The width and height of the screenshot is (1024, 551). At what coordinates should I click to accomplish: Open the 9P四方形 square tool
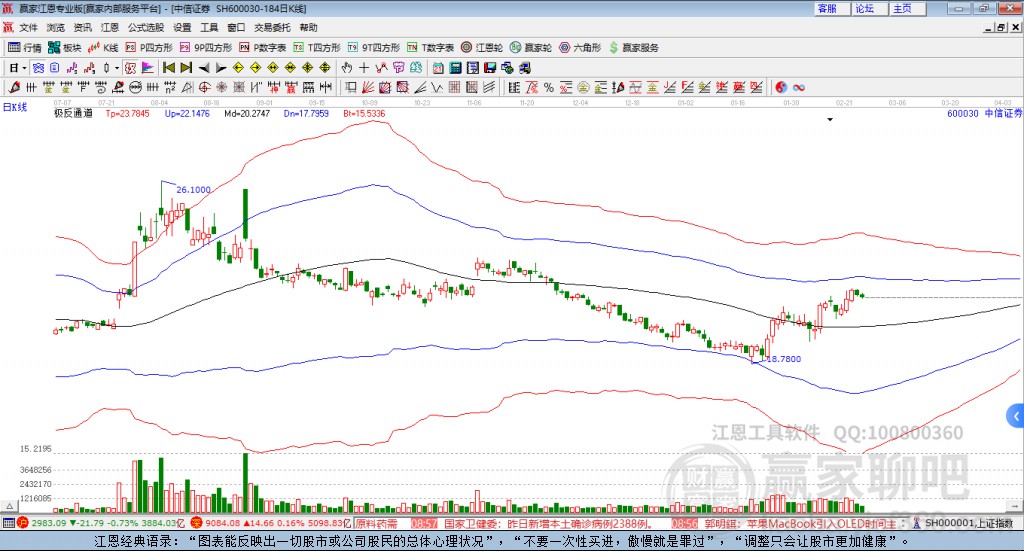click(x=206, y=48)
